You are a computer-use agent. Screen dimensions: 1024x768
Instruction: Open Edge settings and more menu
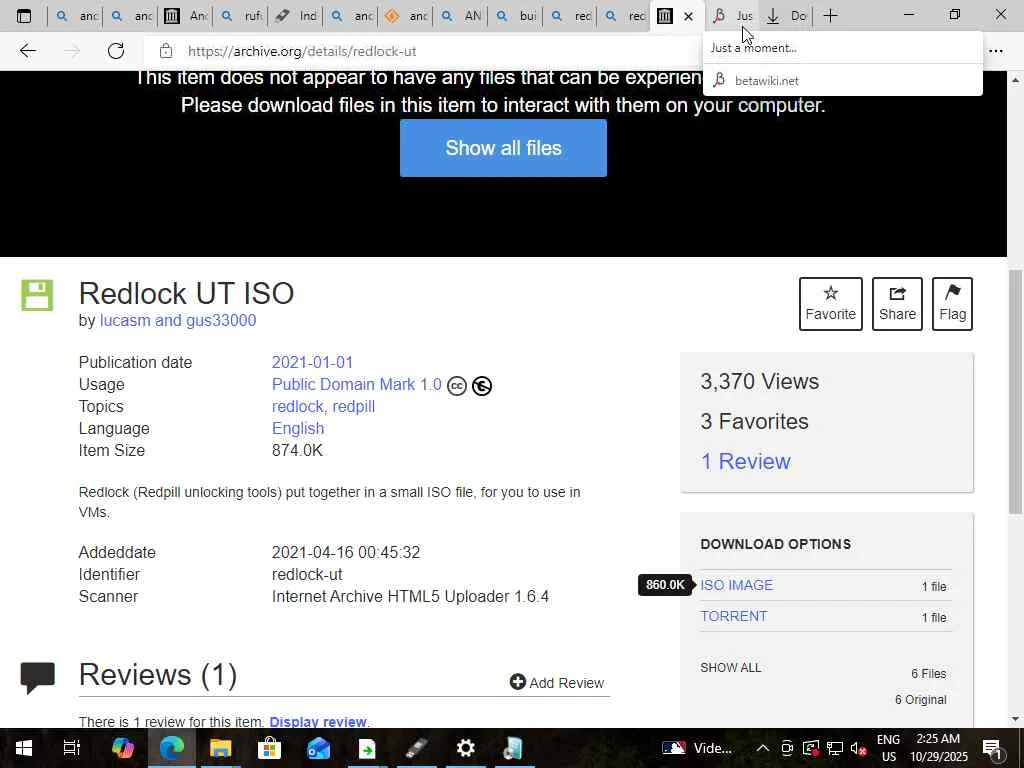[996, 51]
